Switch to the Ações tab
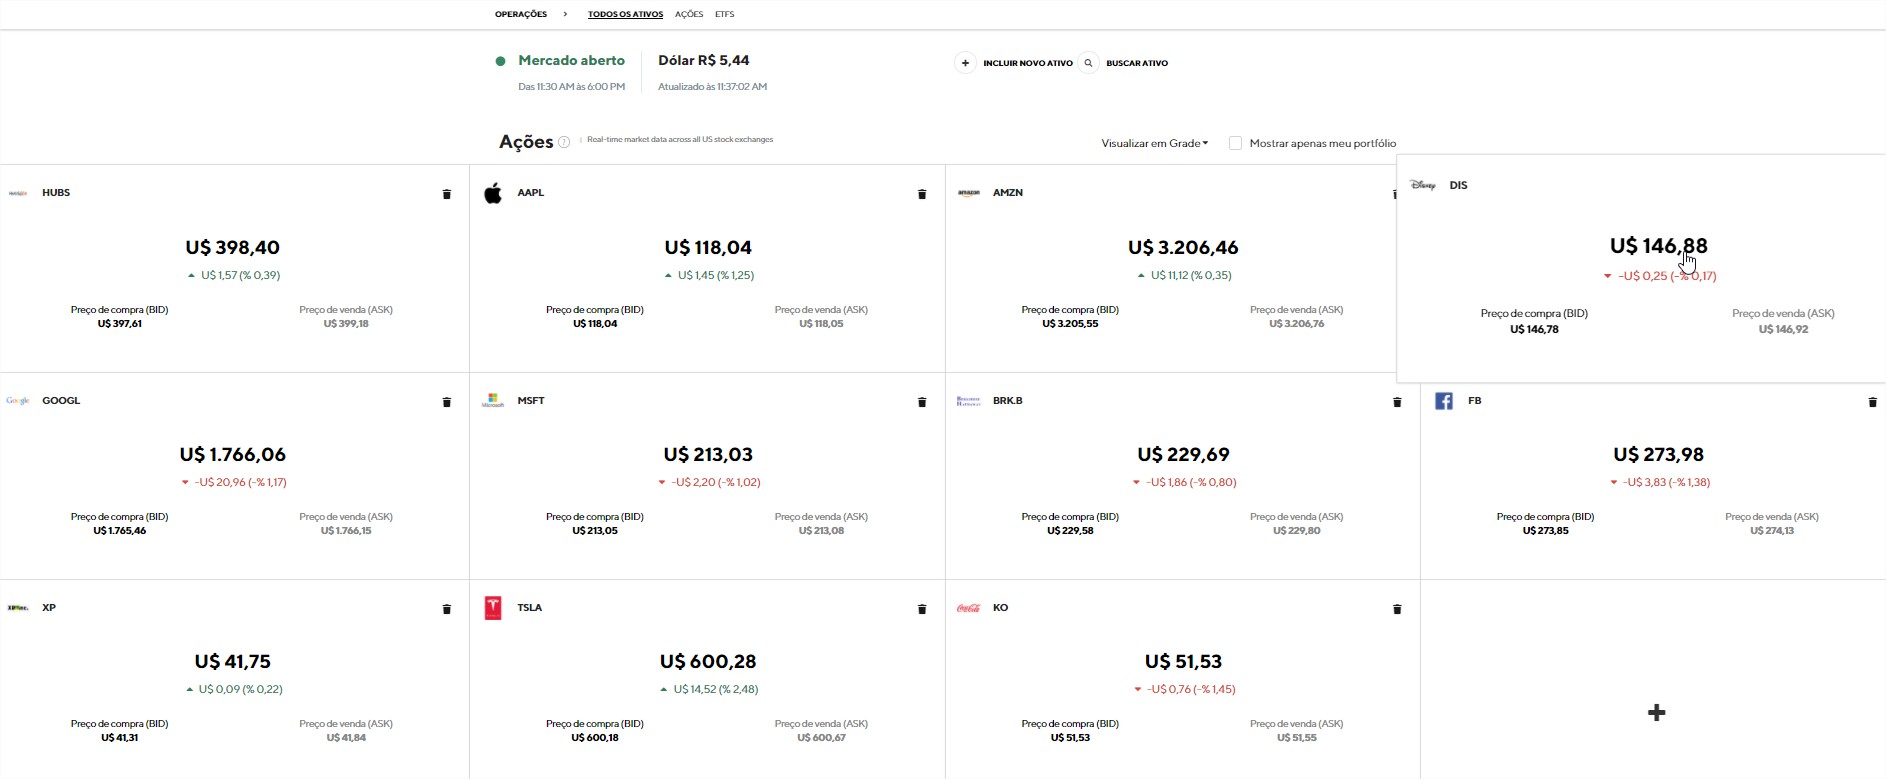The image size is (1886, 779). coord(688,14)
